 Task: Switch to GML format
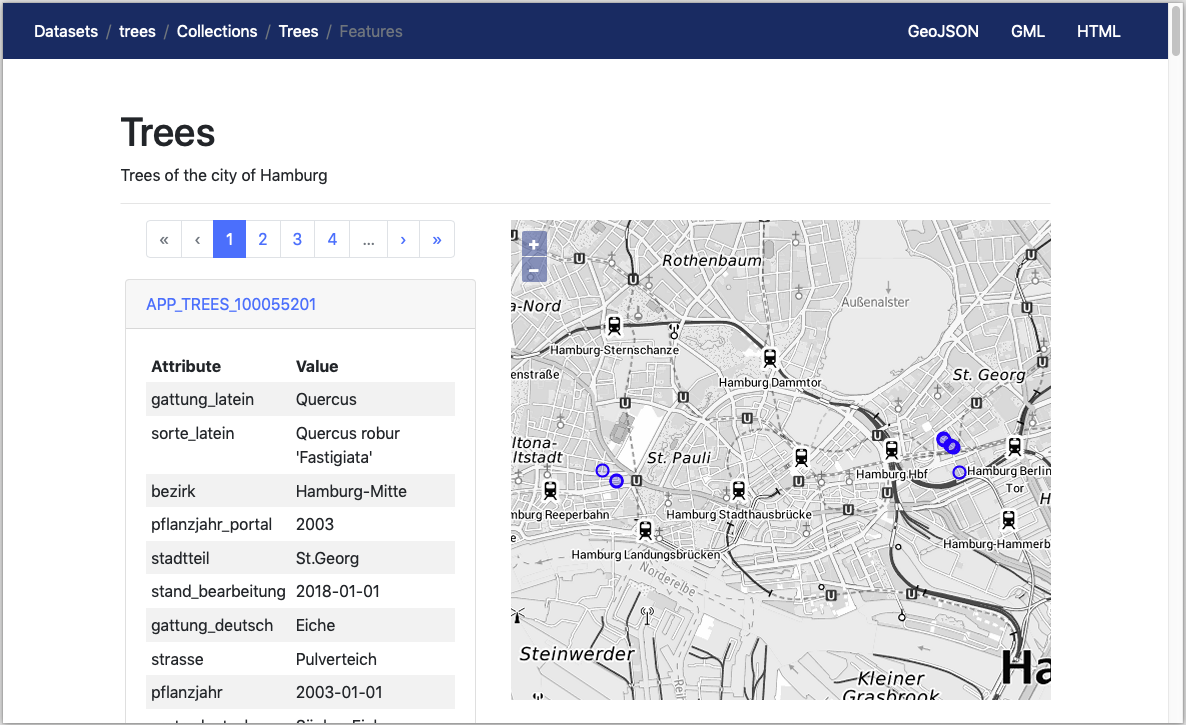pyautogui.click(x=1027, y=31)
